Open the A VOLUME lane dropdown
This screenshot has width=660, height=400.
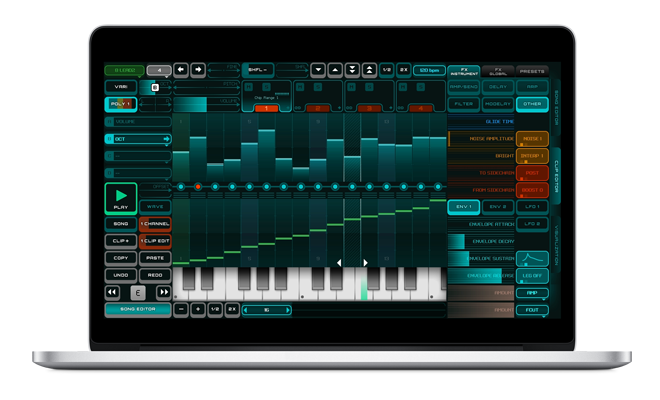click(x=138, y=122)
